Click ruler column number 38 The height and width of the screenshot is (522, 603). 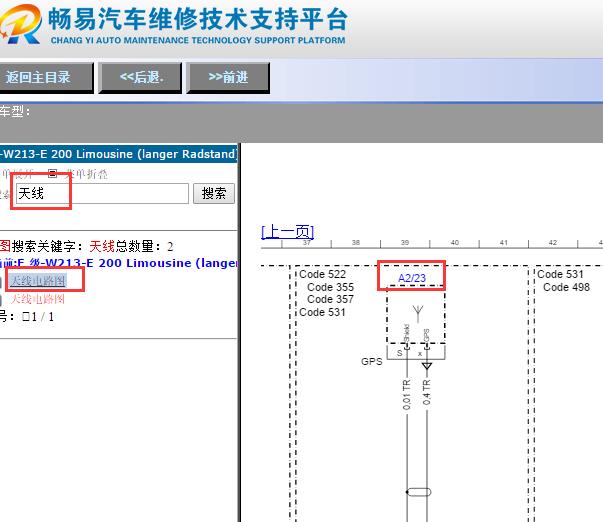point(356,242)
